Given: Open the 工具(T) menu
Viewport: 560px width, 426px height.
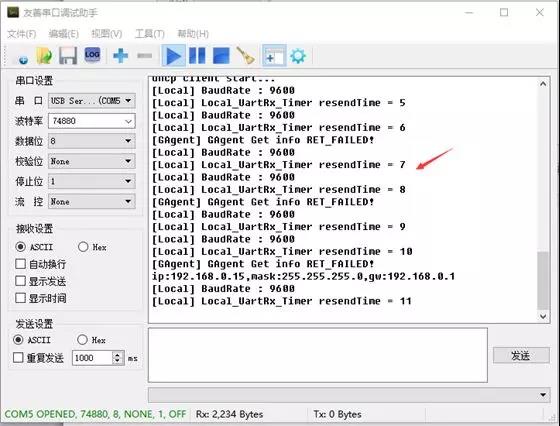Looking at the screenshot, I should (150, 34).
